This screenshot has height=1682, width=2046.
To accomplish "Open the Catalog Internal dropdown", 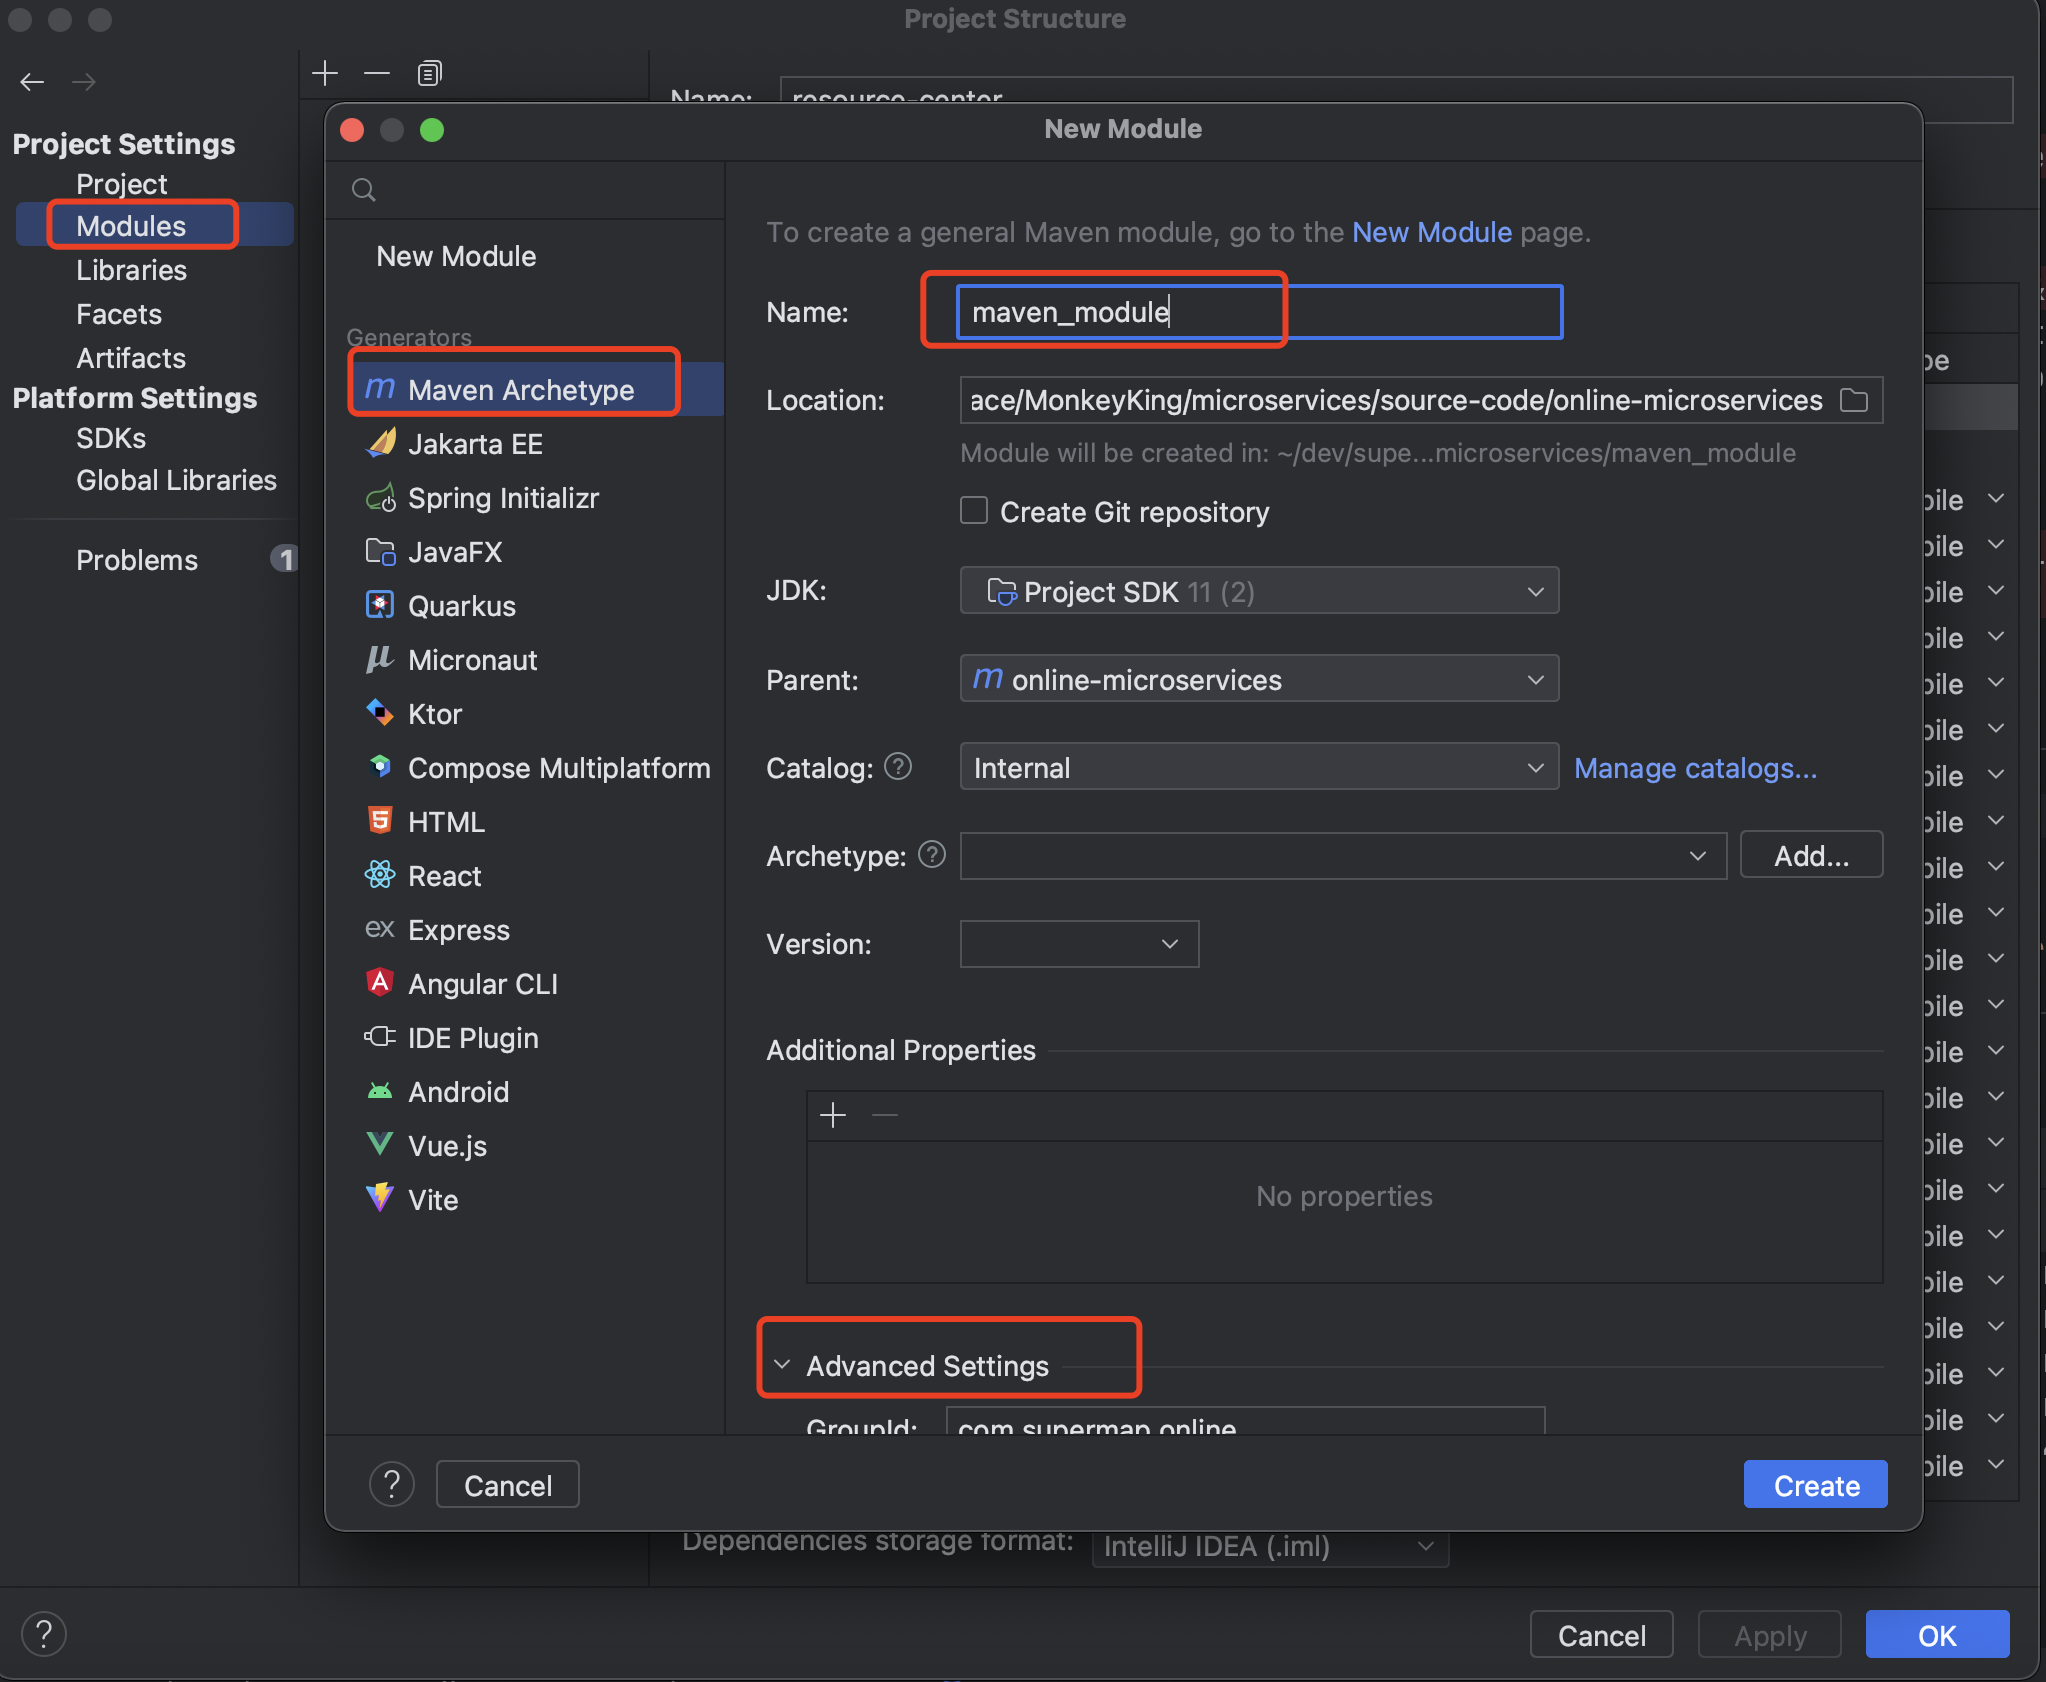I will tap(1258, 767).
